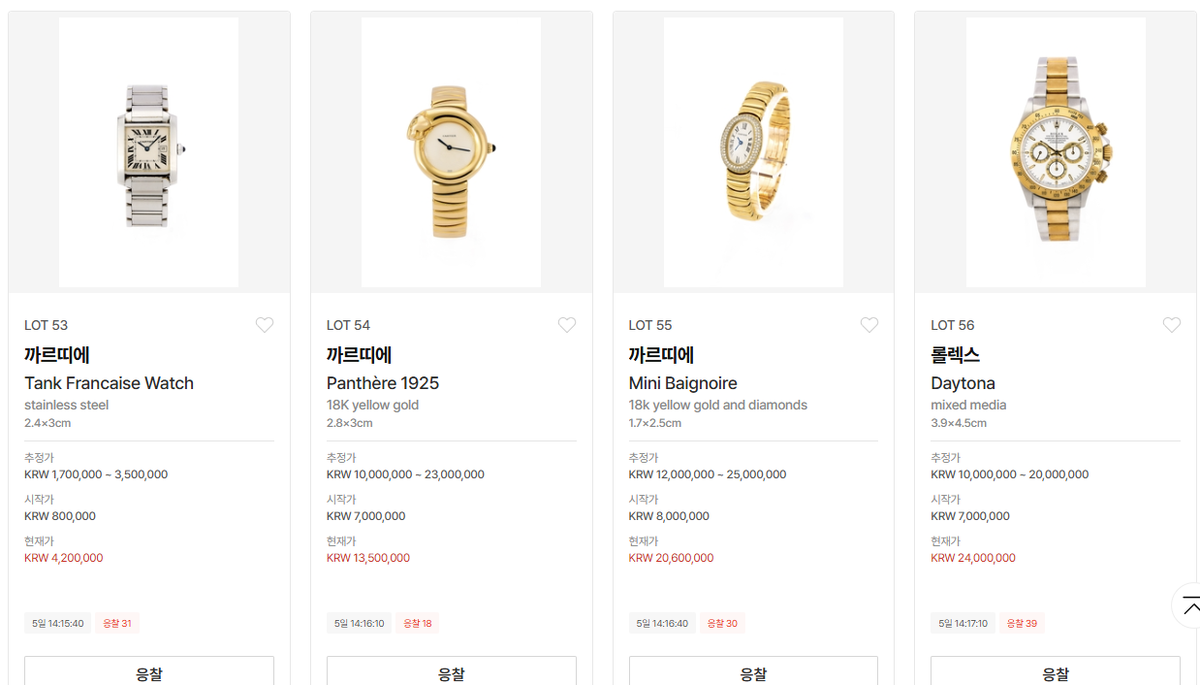Click the scroll-to-top arrow button
This screenshot has height=685, width=1200.
pos(1188,605)
